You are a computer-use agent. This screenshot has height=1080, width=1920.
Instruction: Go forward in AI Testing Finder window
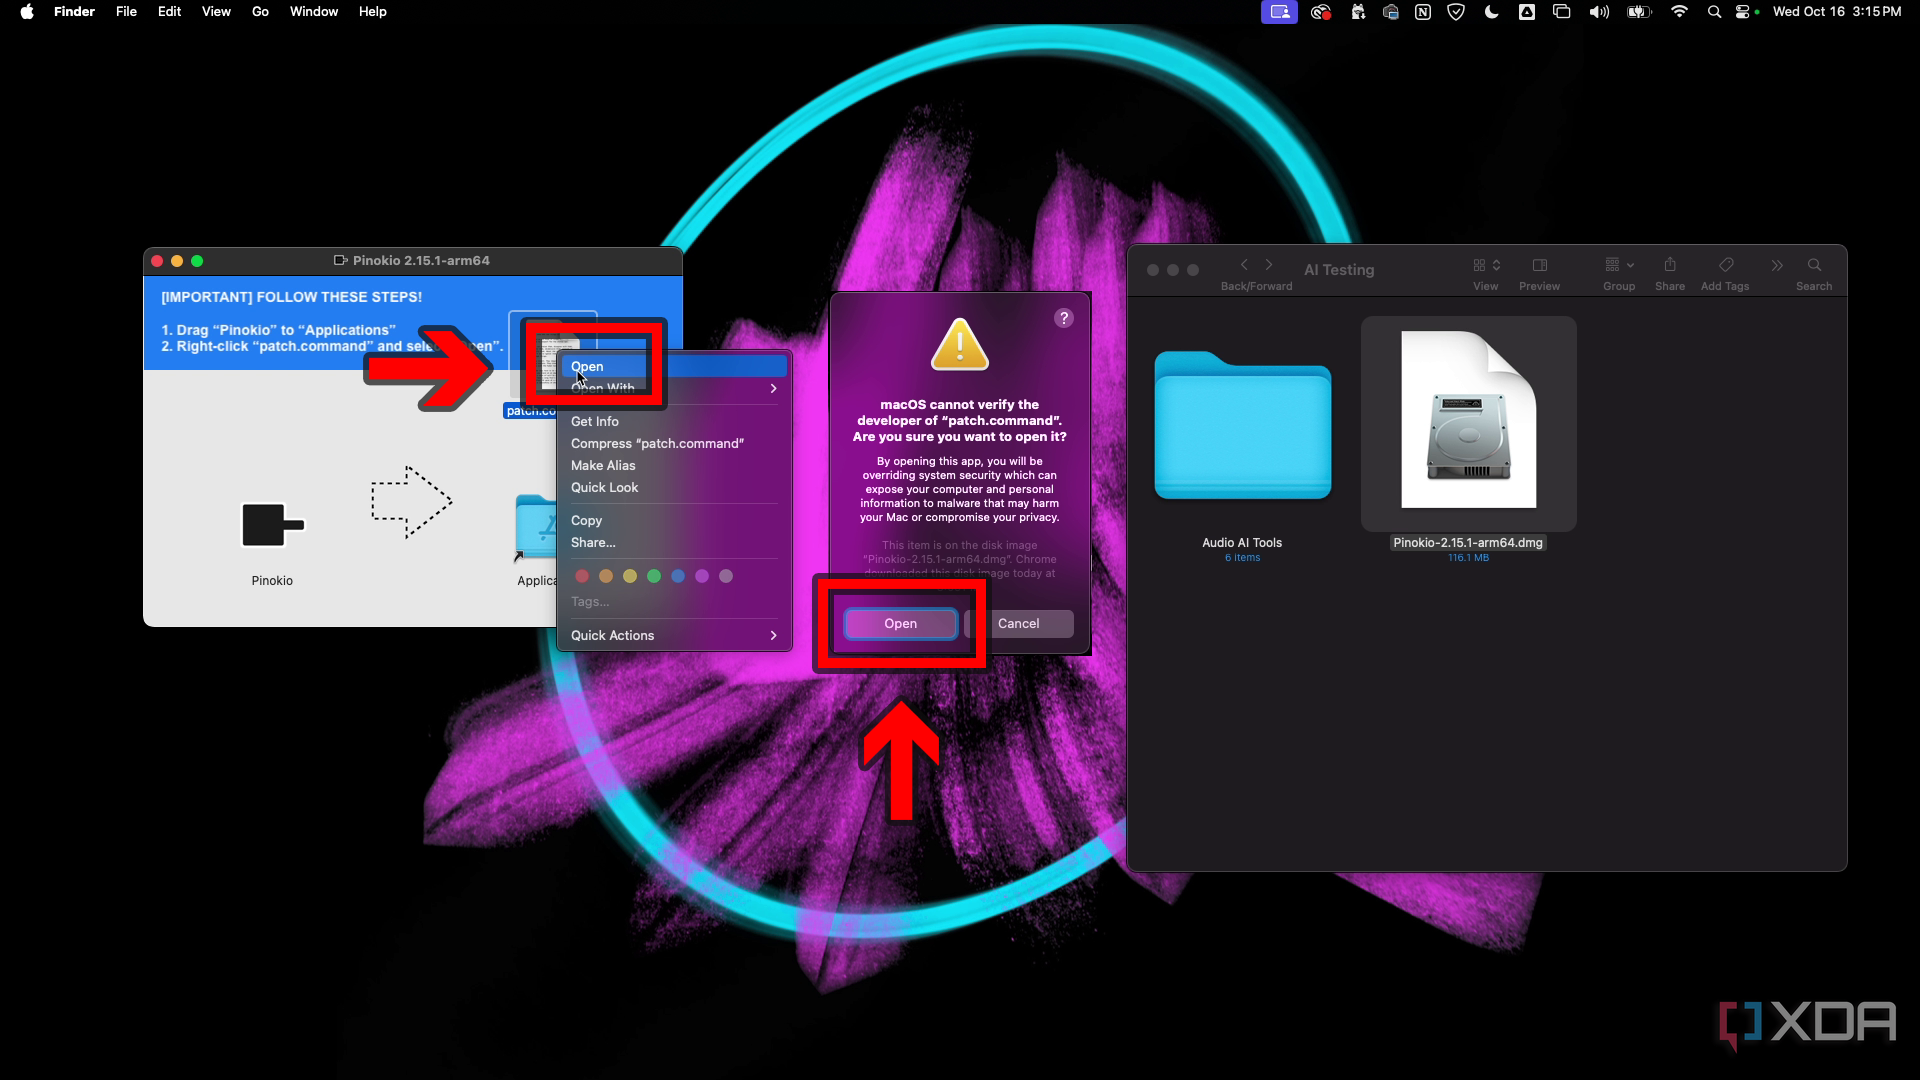click(x=1269, y=265)
